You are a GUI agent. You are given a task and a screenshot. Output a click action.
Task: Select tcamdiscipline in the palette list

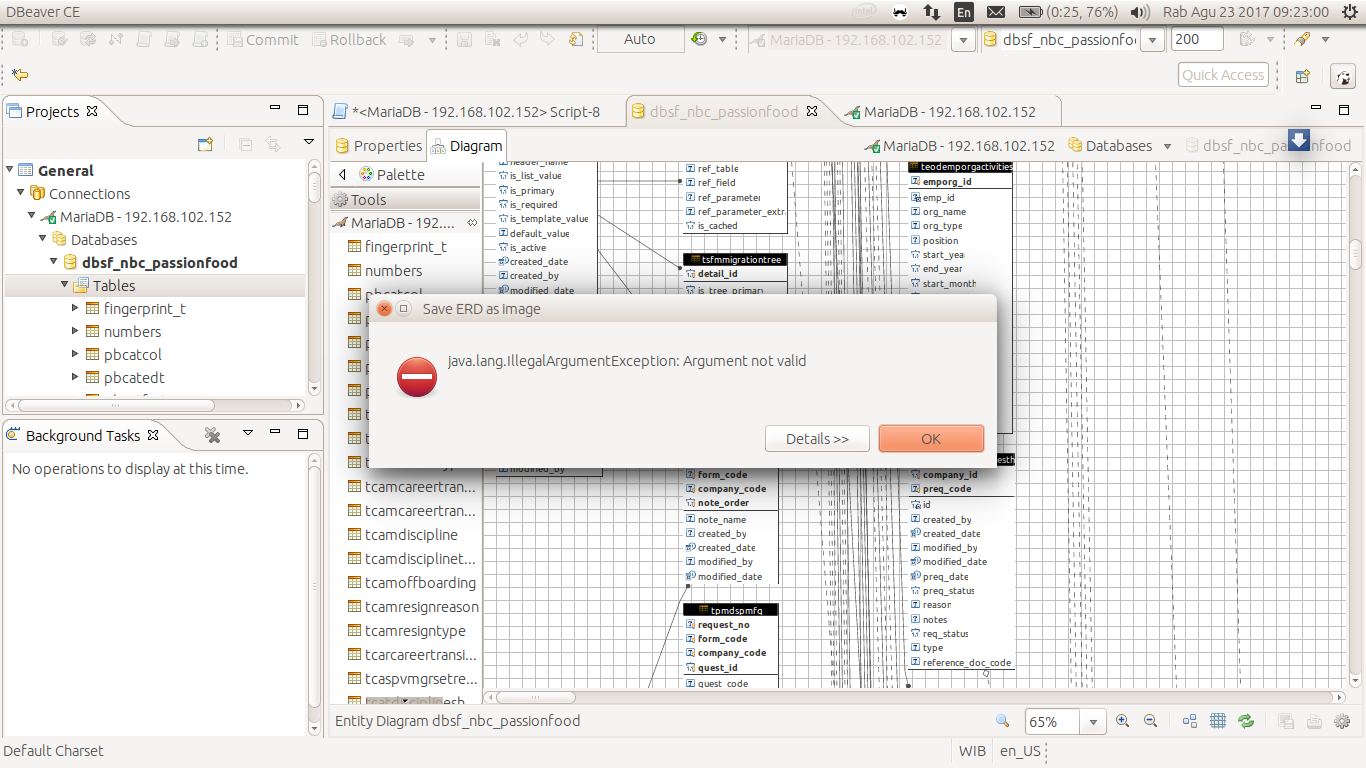(402, 534)
